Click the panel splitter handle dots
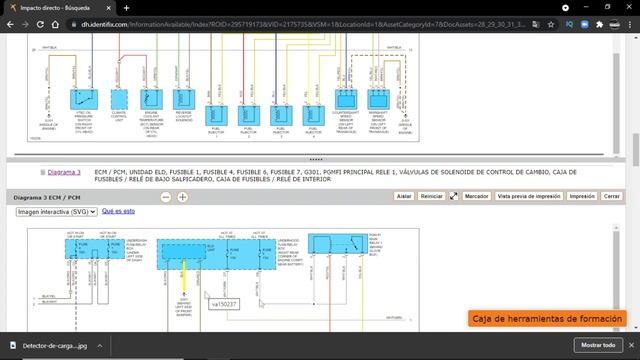 click(x=316, y=160)
